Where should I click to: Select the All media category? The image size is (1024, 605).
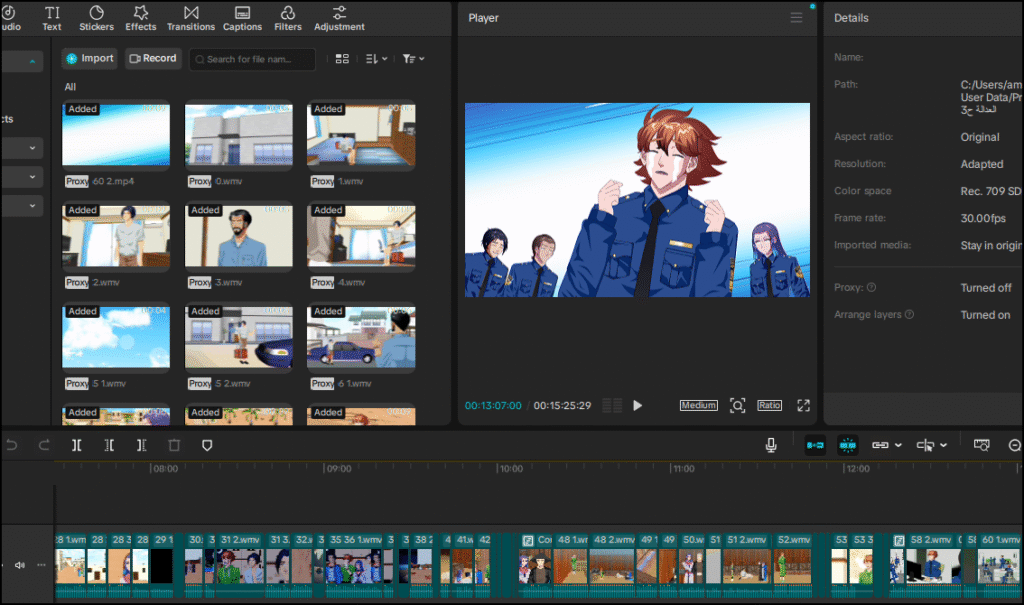(70, 87)
